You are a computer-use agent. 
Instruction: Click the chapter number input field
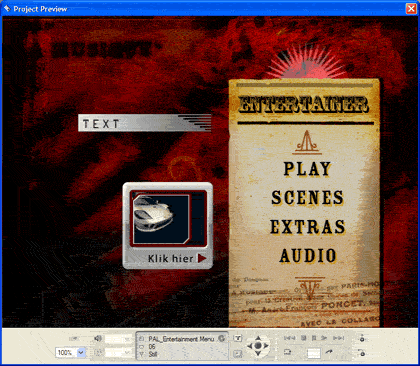pos(313,353)
